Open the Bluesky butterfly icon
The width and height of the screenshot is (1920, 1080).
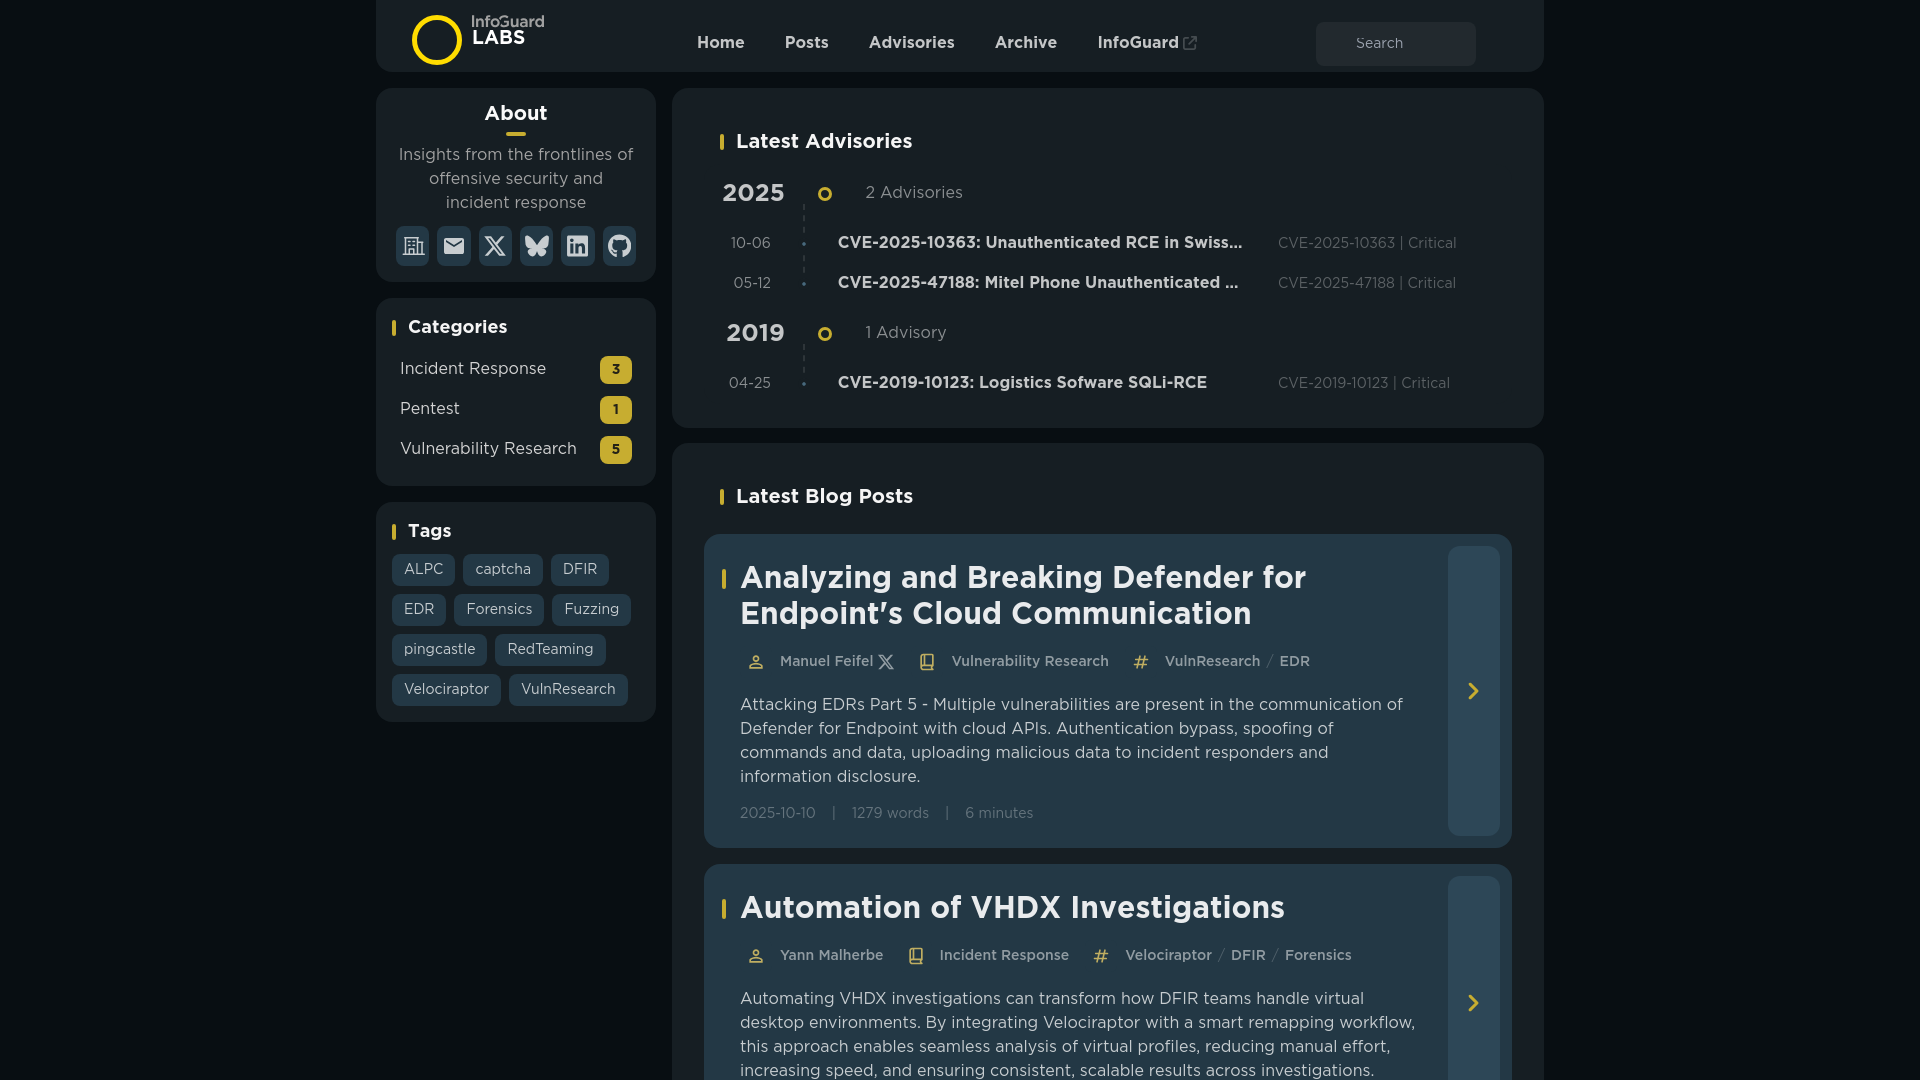coord(537,246)
